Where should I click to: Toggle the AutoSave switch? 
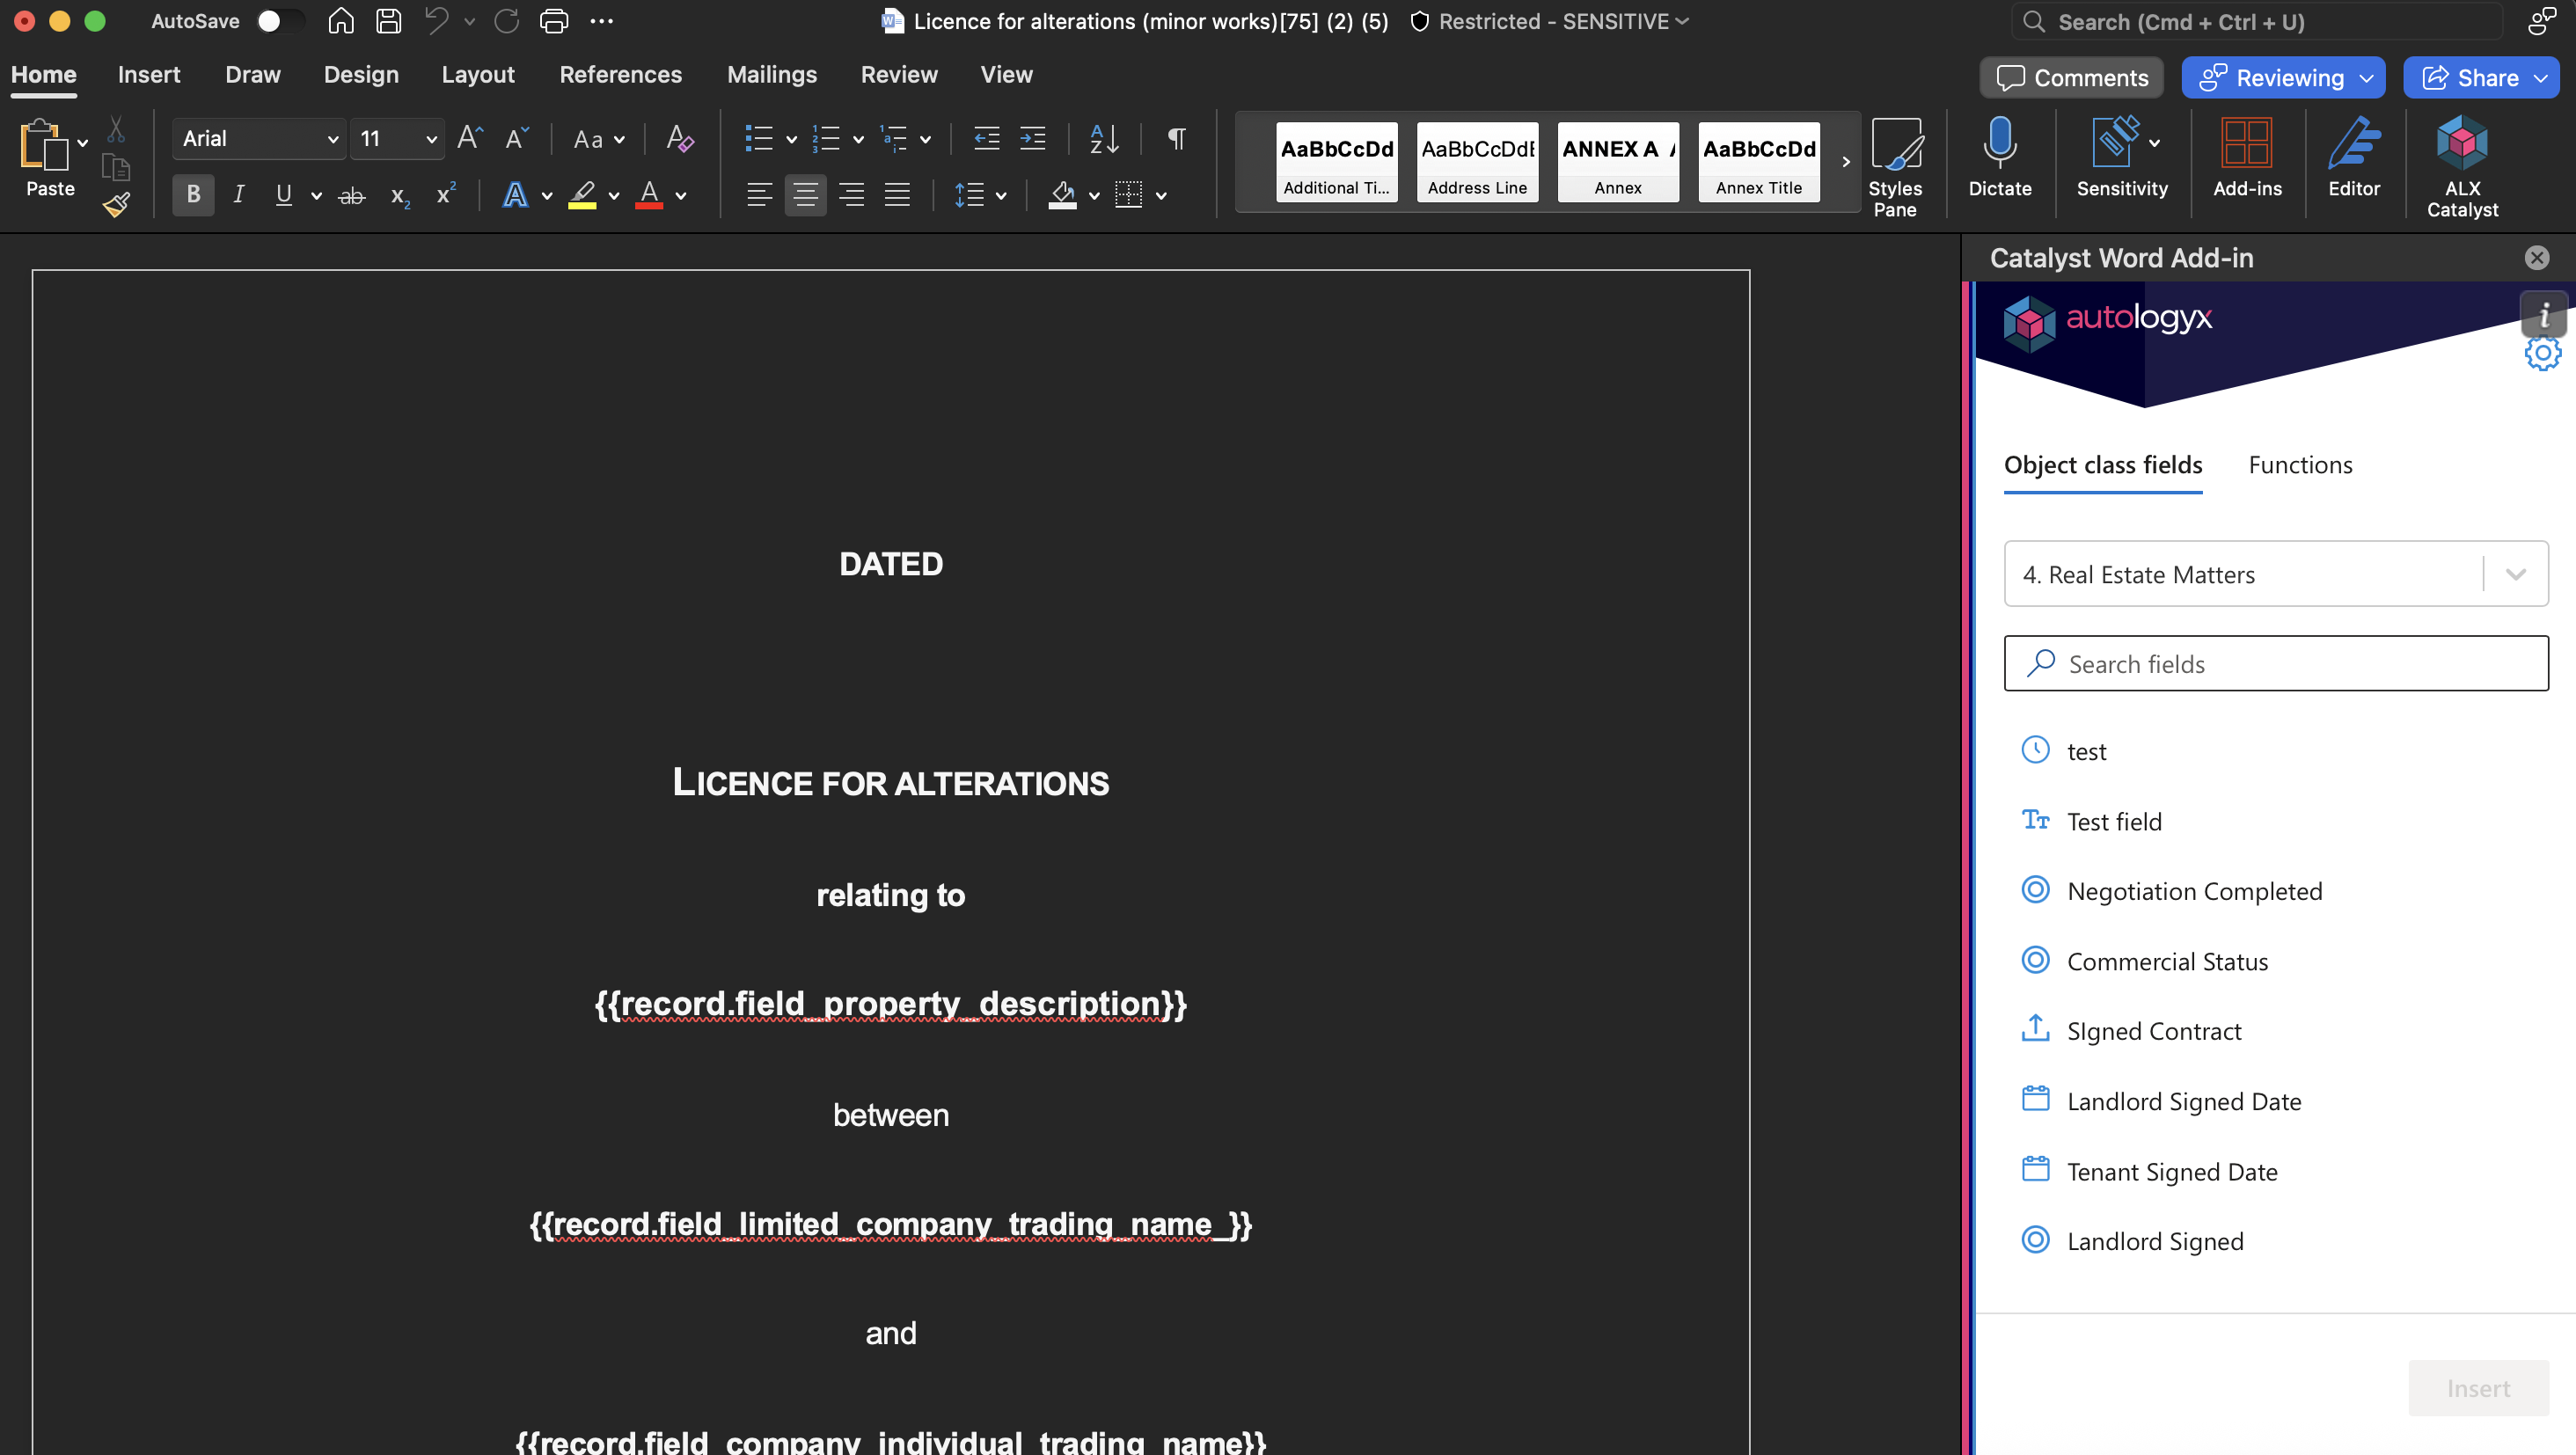(279, 21)
